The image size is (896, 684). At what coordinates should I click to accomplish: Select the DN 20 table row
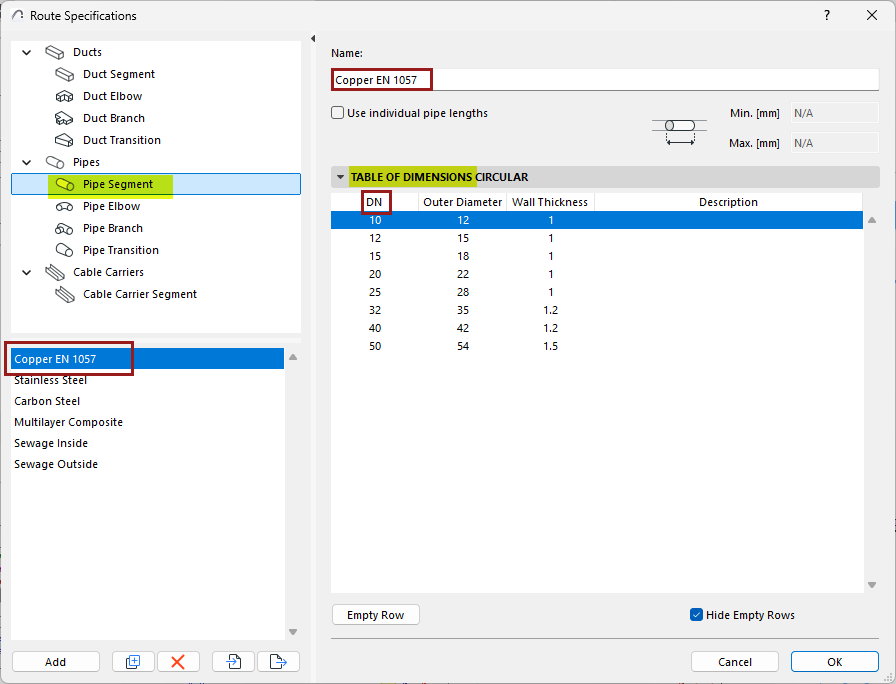tap(597, 274)
